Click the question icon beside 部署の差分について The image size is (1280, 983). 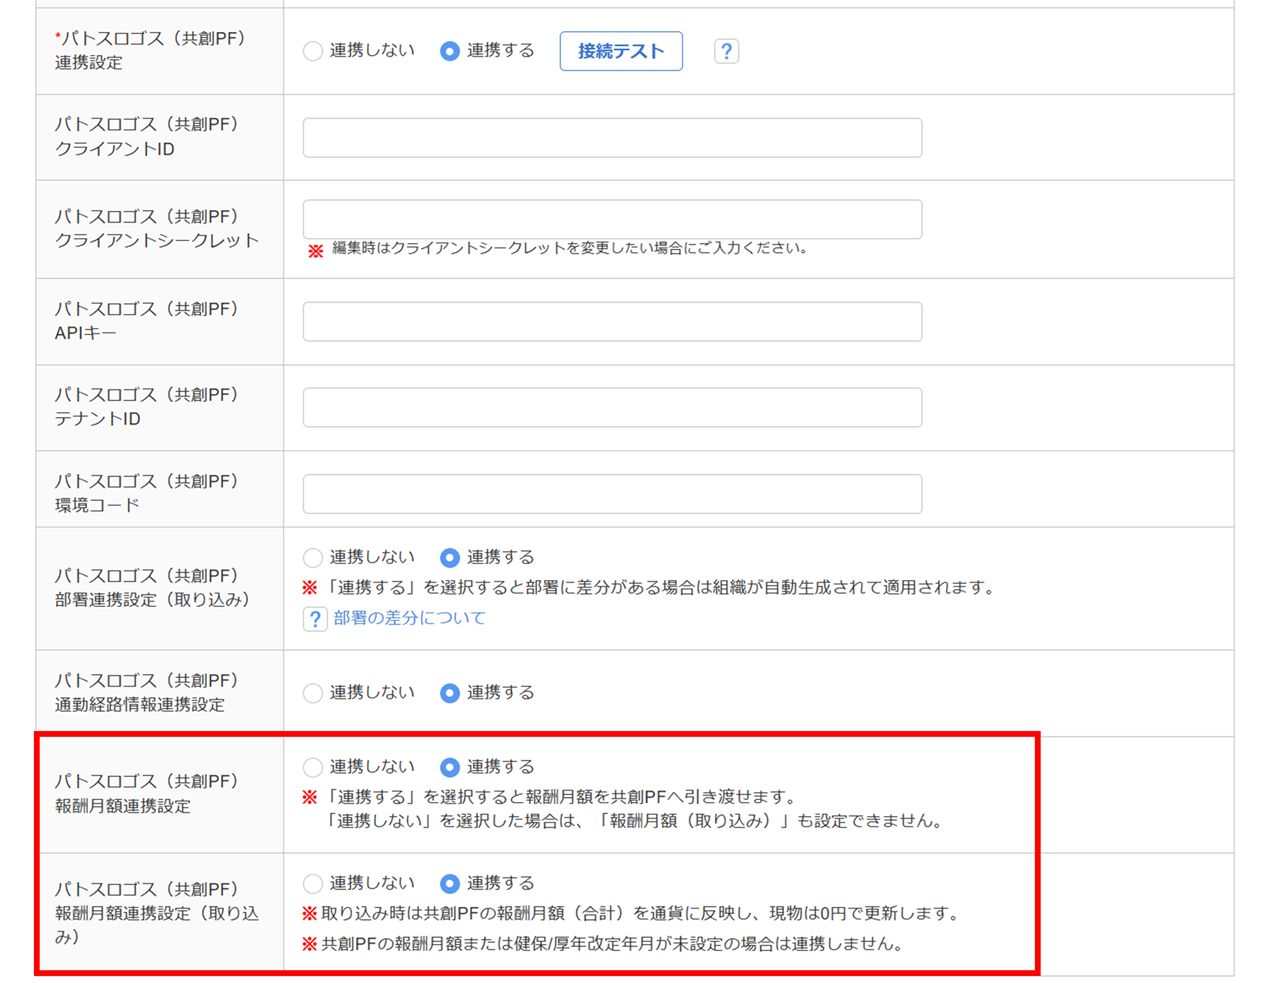[x=315, y=619]
